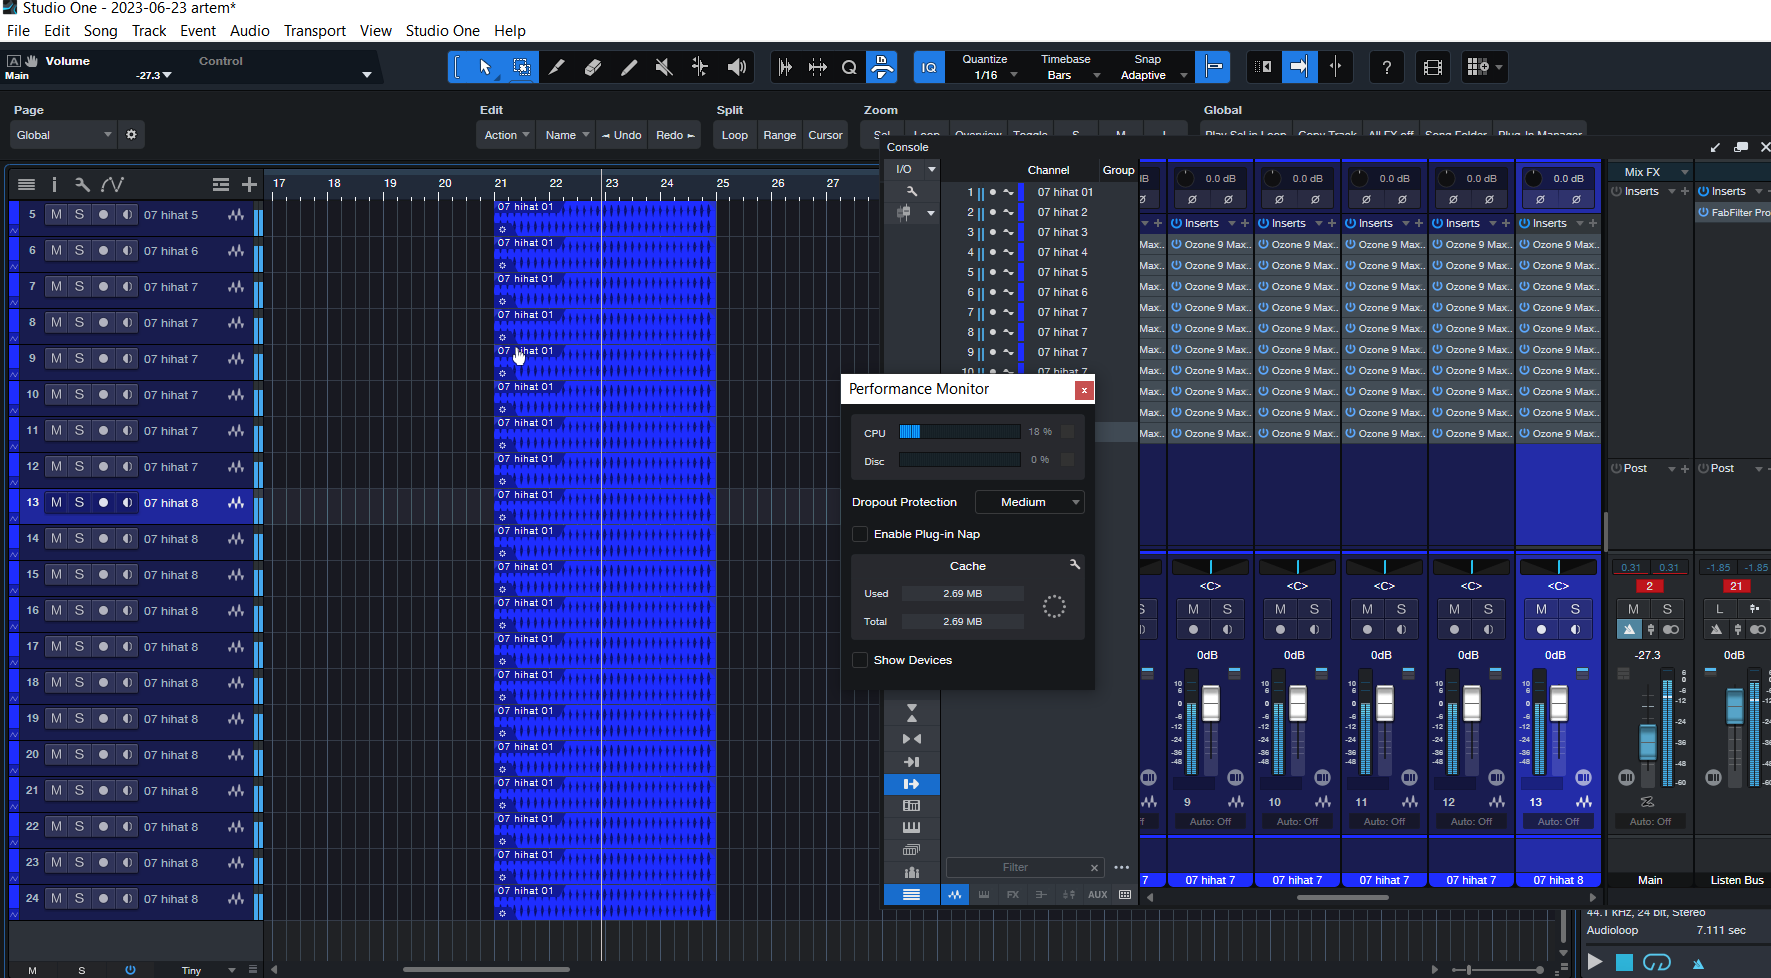
Task: Open Dropout Protection Medium dropdown
Action: 1030,502
